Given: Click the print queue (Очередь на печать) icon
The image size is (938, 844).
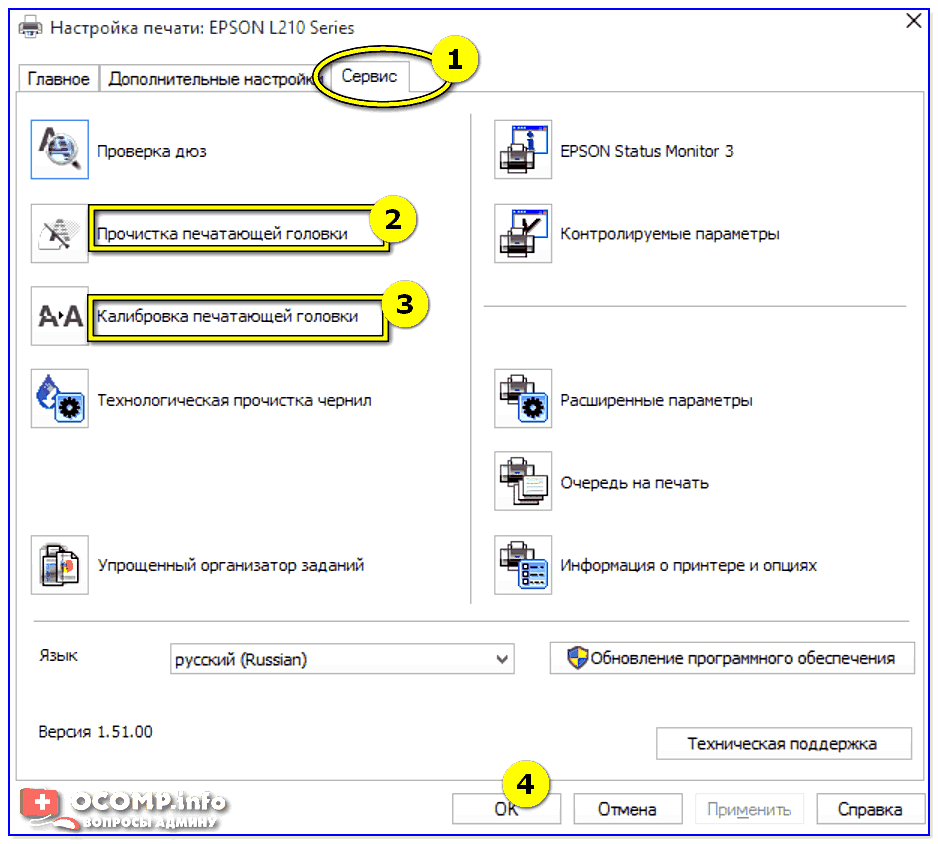Looking at the screenshot, I should 523,481.
